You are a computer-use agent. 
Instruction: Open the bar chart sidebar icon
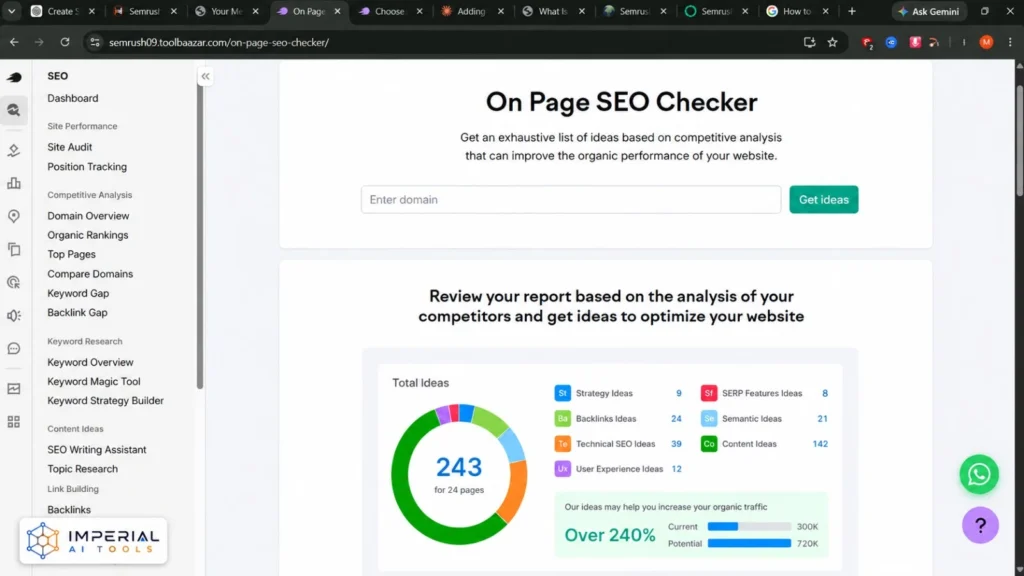[x=14, y=184]
